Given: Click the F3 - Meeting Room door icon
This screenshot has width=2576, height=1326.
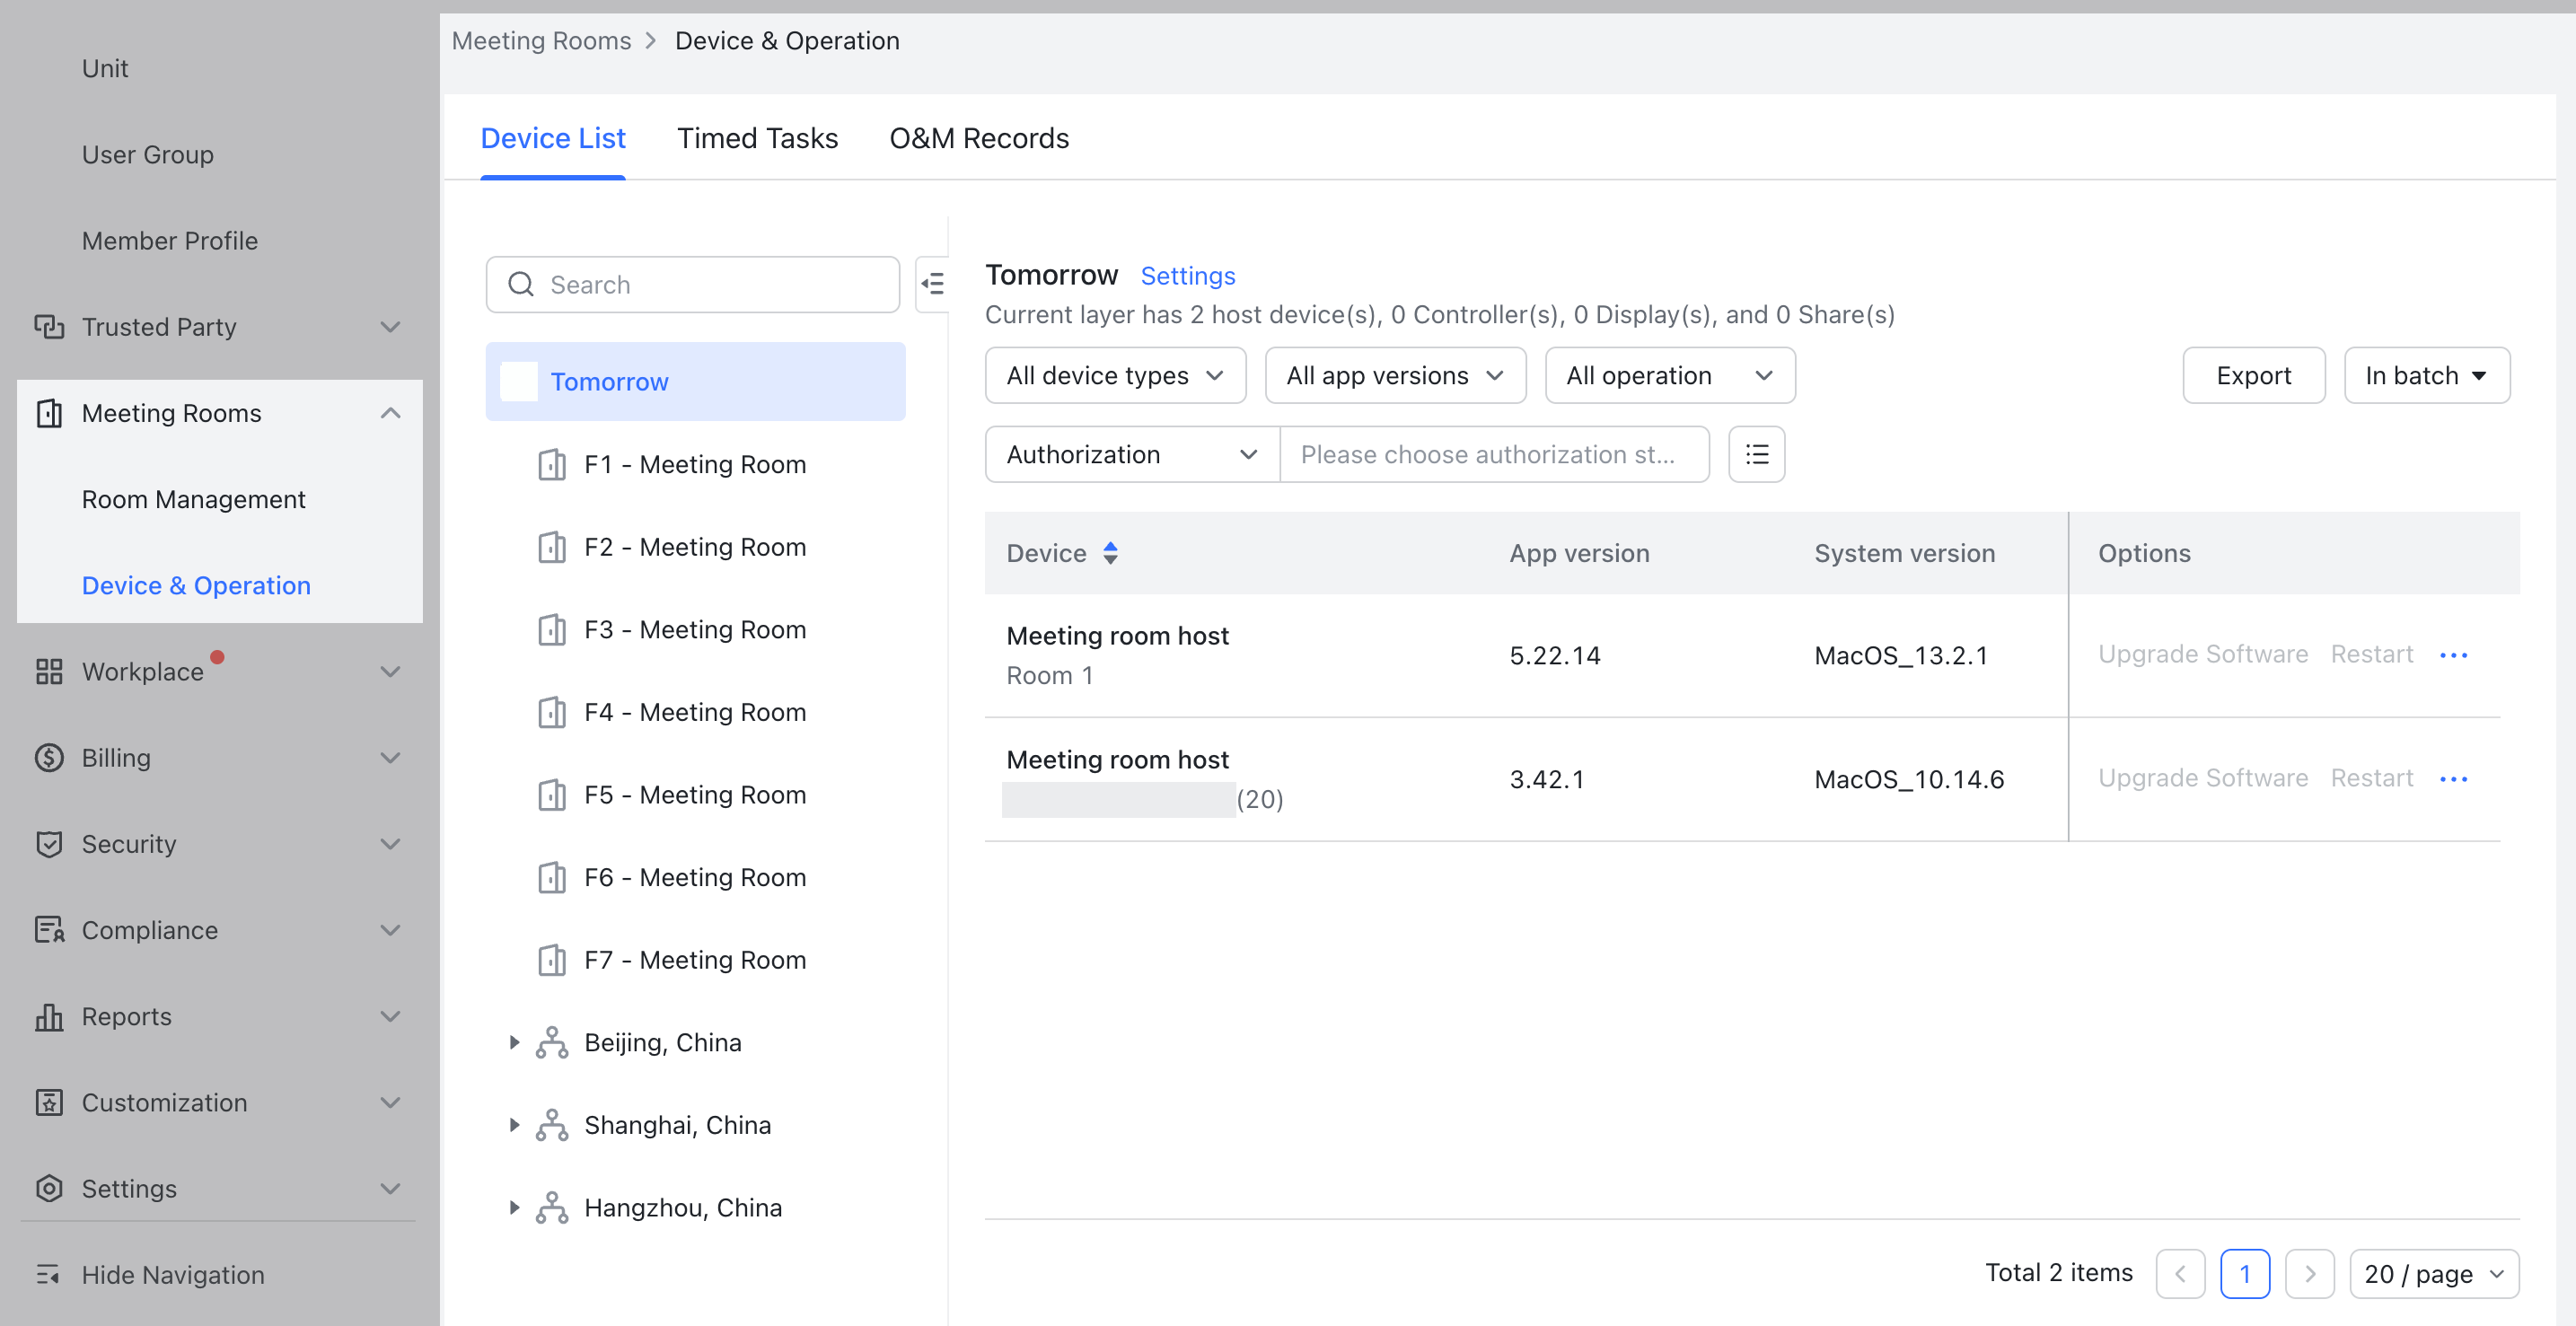Looking at the screenshot, I should (x=552, y=630).
